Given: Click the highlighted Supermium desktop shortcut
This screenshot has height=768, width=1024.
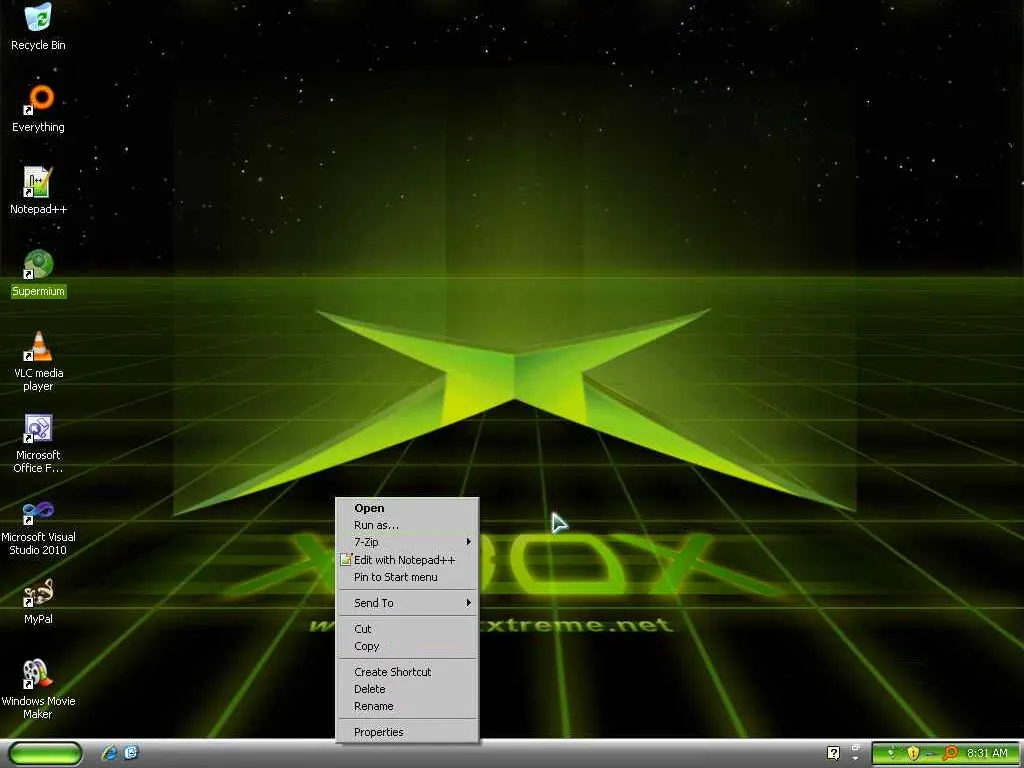Looking at the screenshot, I should tap(38, 273).
